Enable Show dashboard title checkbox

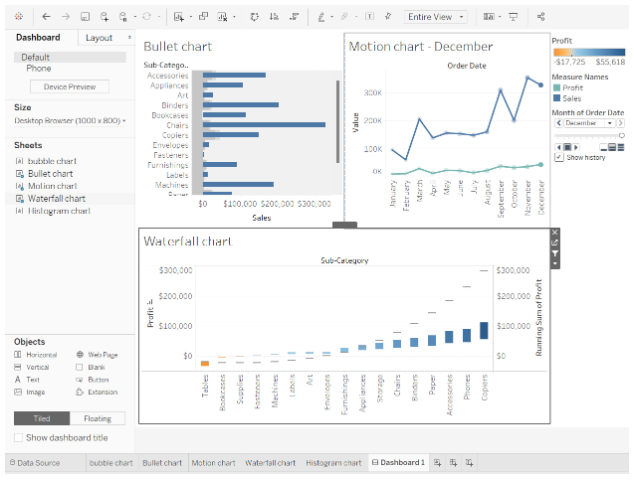pyautogui.click(x=19, y=438)
